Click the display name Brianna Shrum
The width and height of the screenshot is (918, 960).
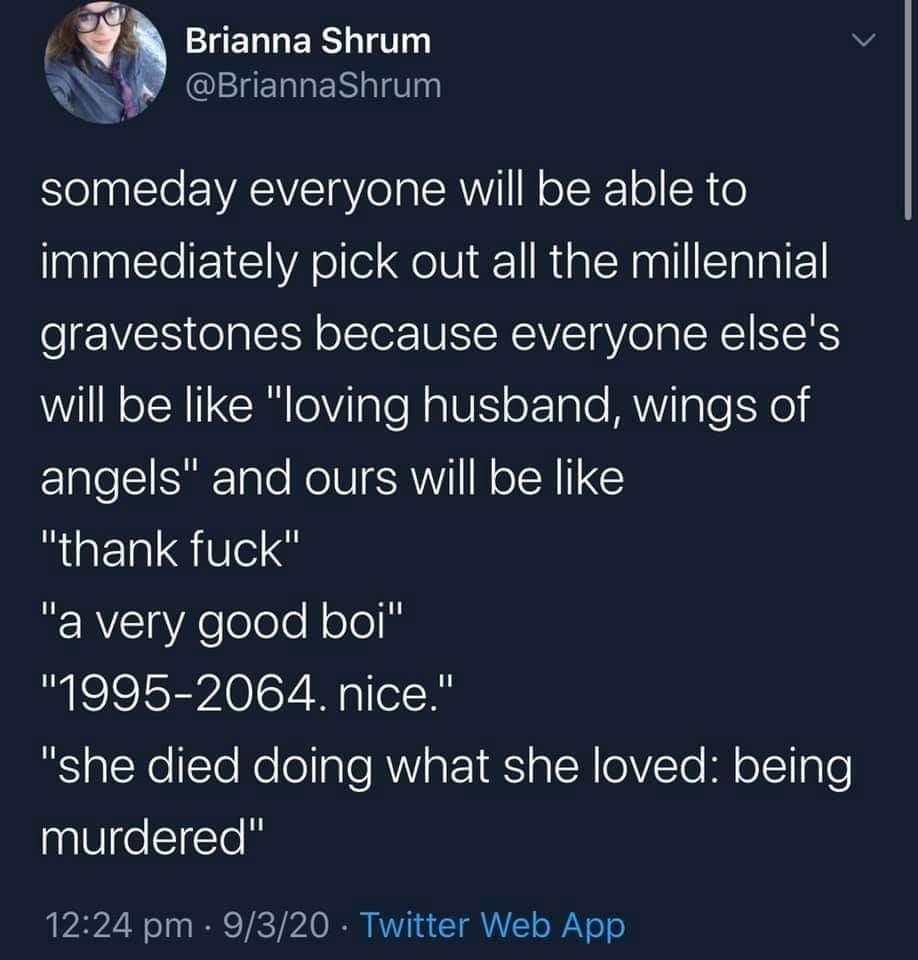(x=309, y=41)
